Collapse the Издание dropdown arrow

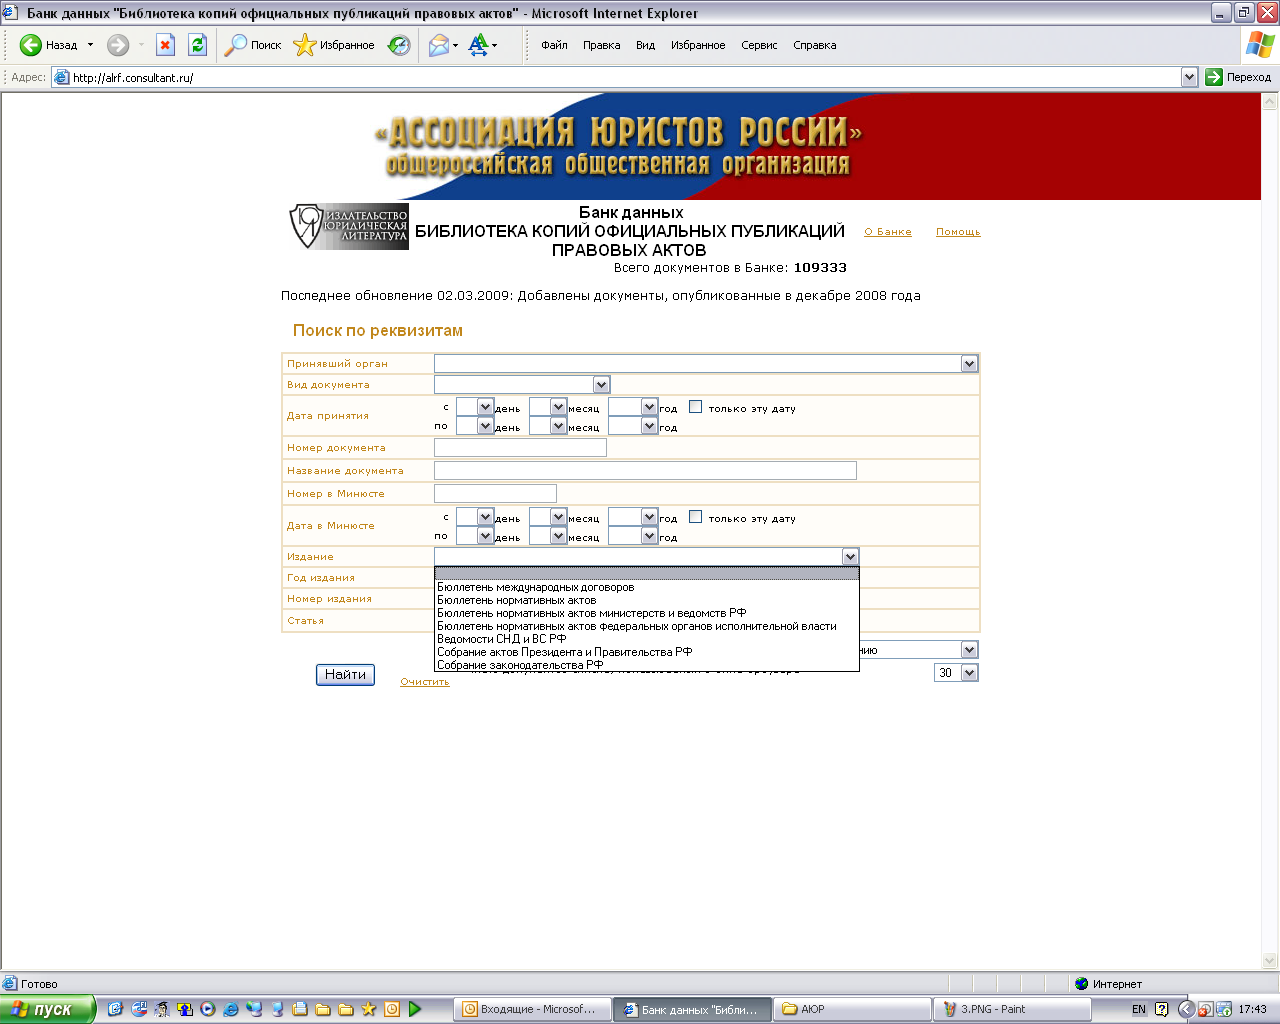(x=850, y=557)
